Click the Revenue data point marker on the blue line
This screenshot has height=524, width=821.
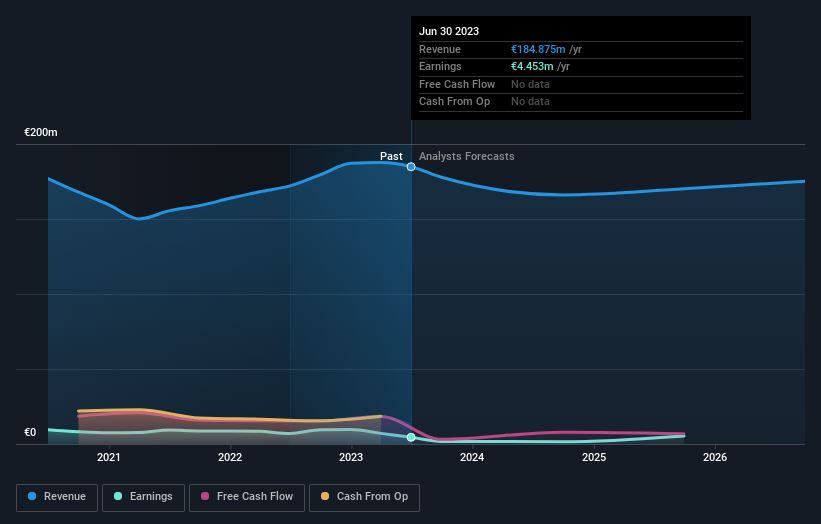(411, 166)
